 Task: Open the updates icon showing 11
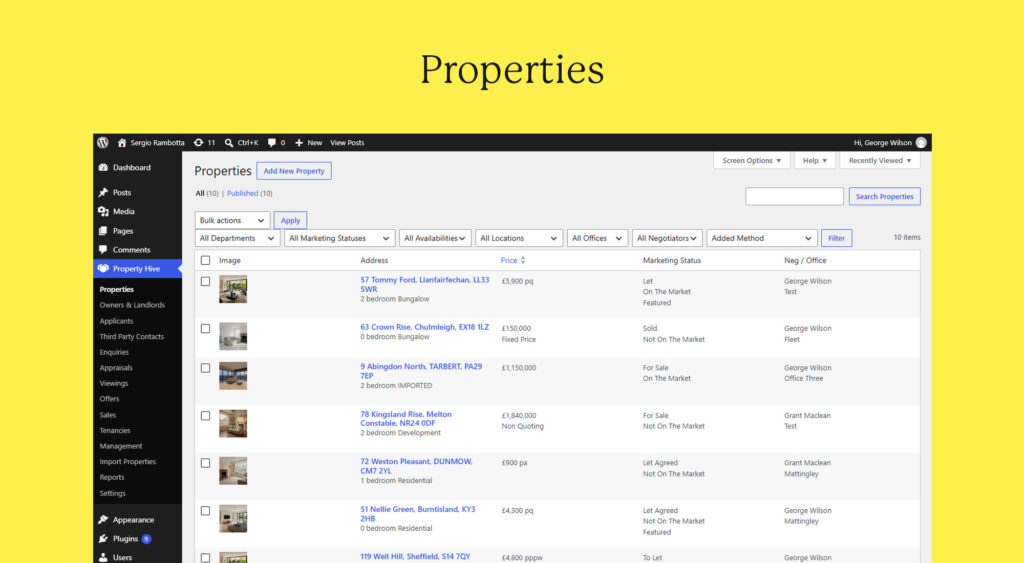pos(199,142)
